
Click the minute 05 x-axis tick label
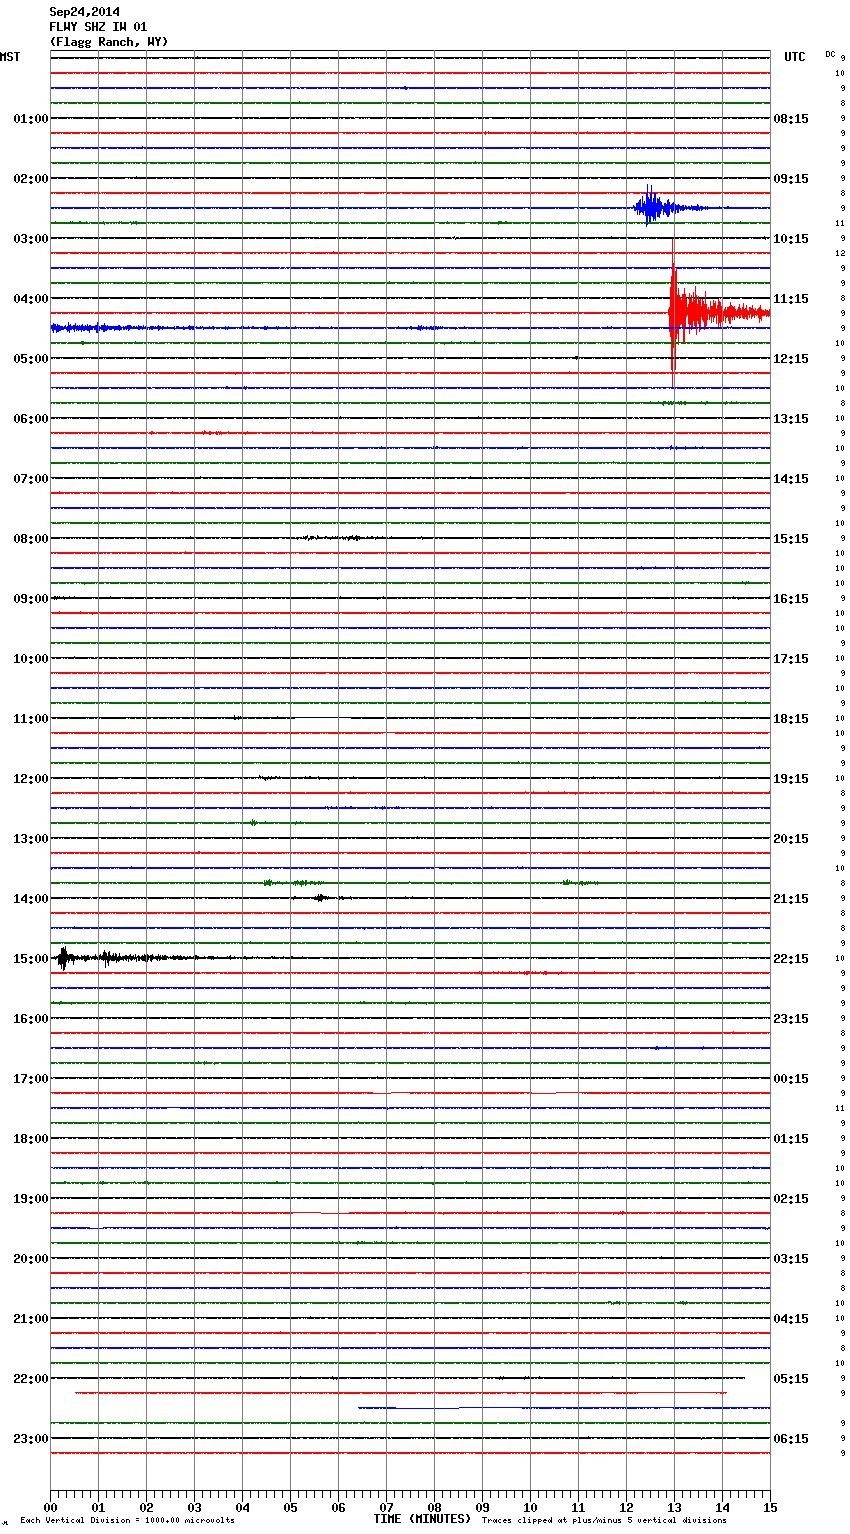tap(290, 1507)
